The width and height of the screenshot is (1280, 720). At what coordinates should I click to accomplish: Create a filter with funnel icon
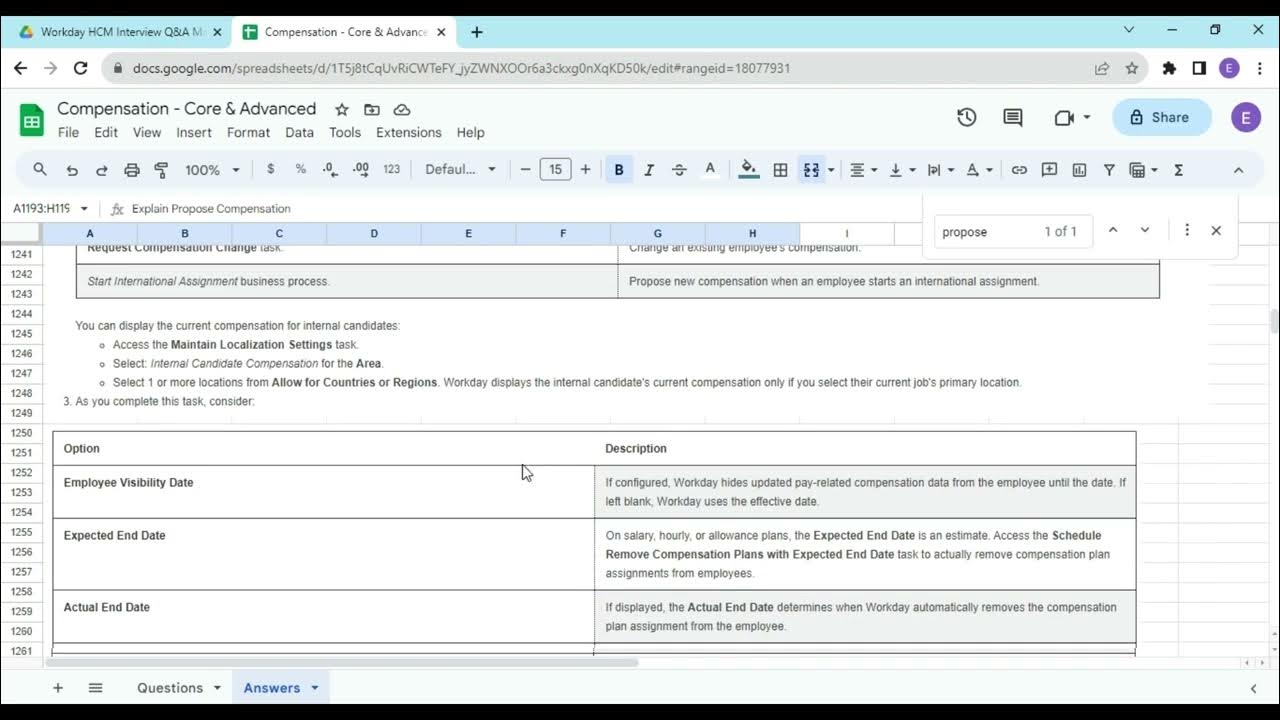tap(1109, 170)
